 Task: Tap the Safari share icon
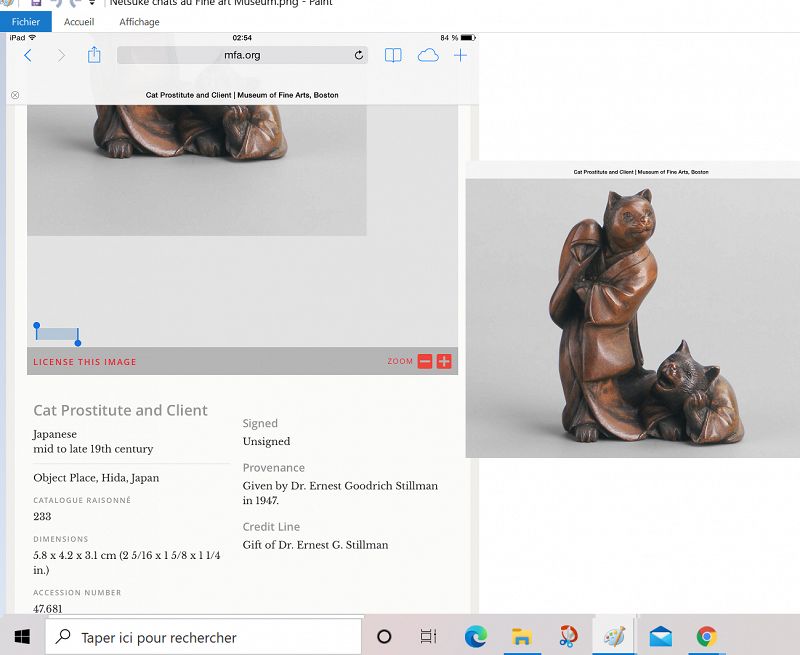(x=94, y=54)
